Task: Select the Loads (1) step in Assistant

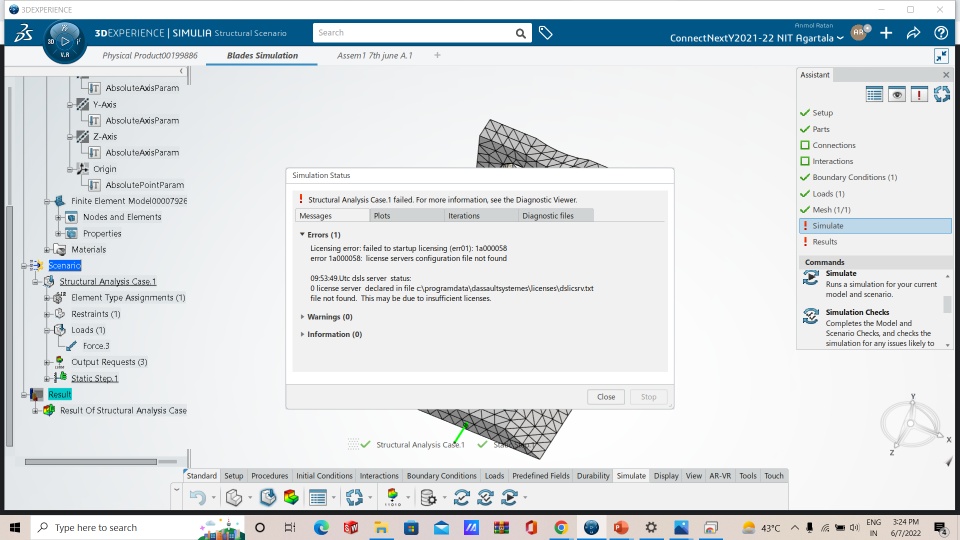Action: [x=828, y=193]
